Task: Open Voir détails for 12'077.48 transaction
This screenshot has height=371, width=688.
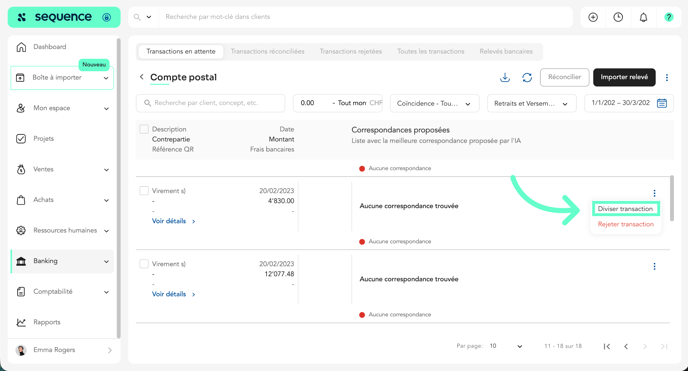Action: (173, 294)
